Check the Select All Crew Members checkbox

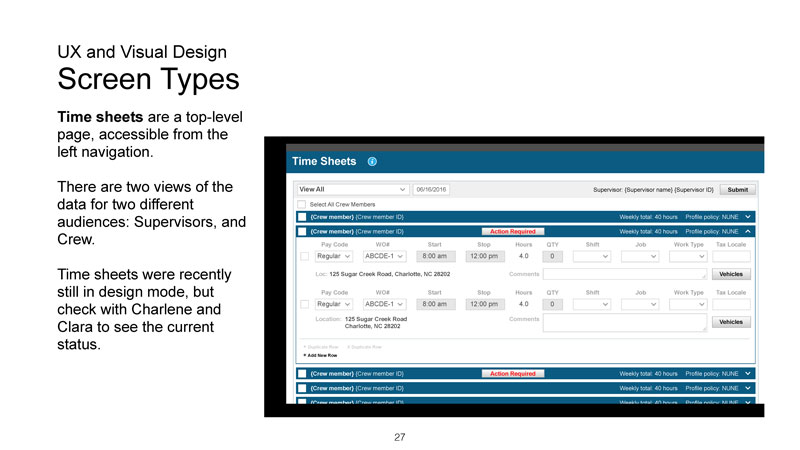pos(302,204)
